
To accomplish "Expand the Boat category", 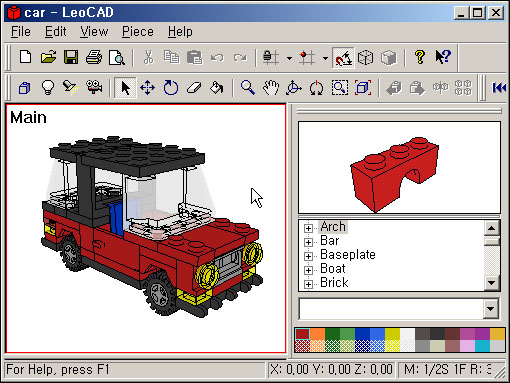I will coord(308,270).
